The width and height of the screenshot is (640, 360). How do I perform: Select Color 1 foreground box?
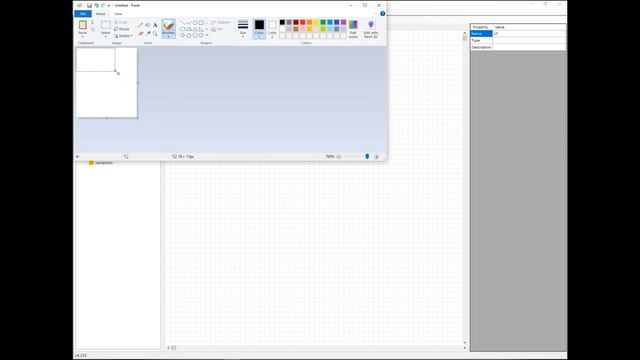pyautogui.click(x=259, y=29)
